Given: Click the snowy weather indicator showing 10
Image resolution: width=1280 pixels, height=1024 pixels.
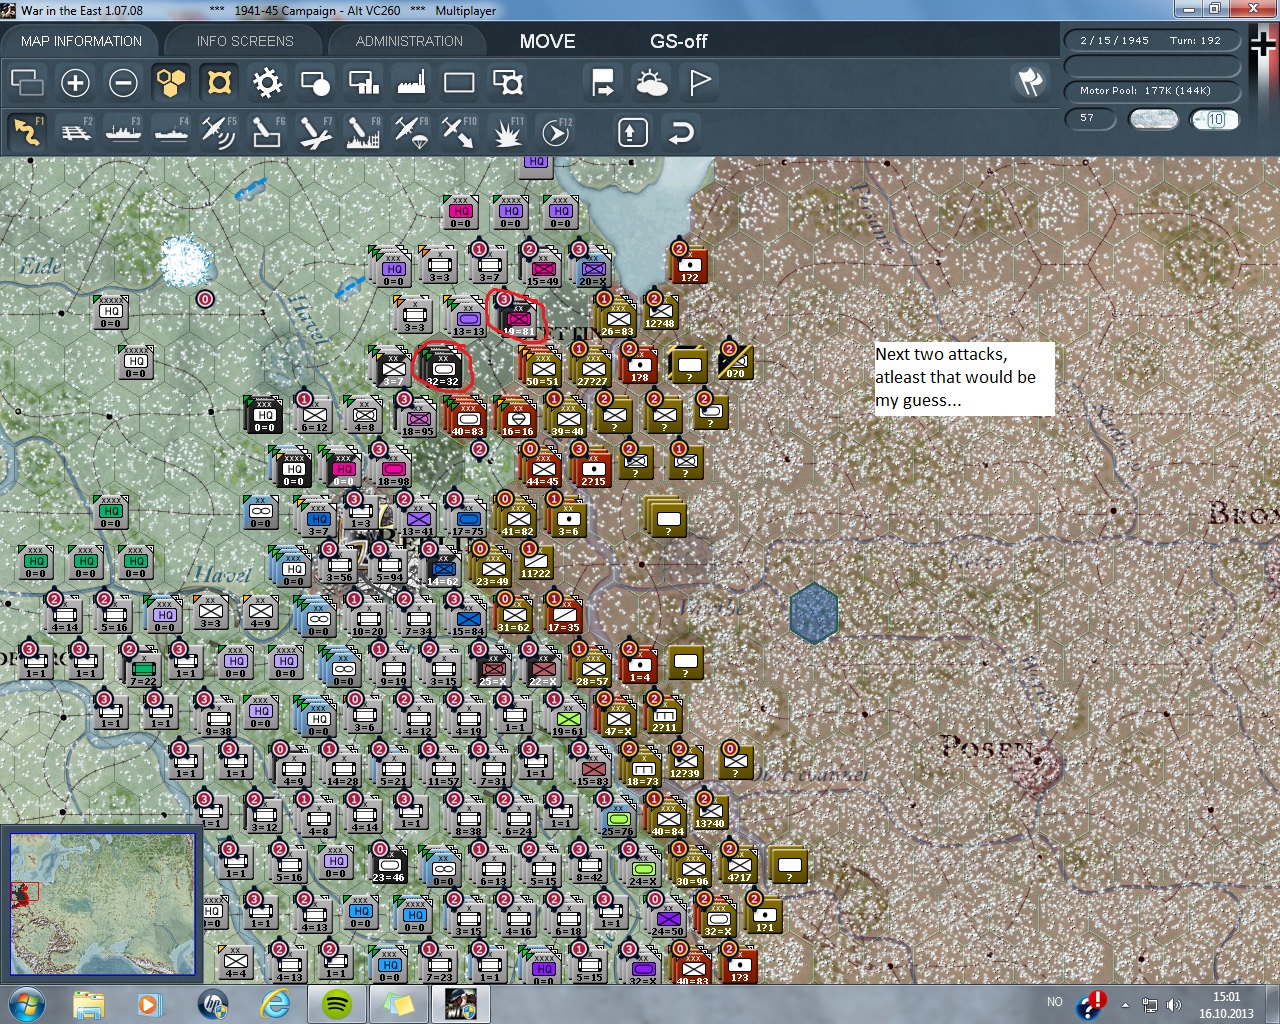Looking at the screenshot, I should coord(1215,119).
